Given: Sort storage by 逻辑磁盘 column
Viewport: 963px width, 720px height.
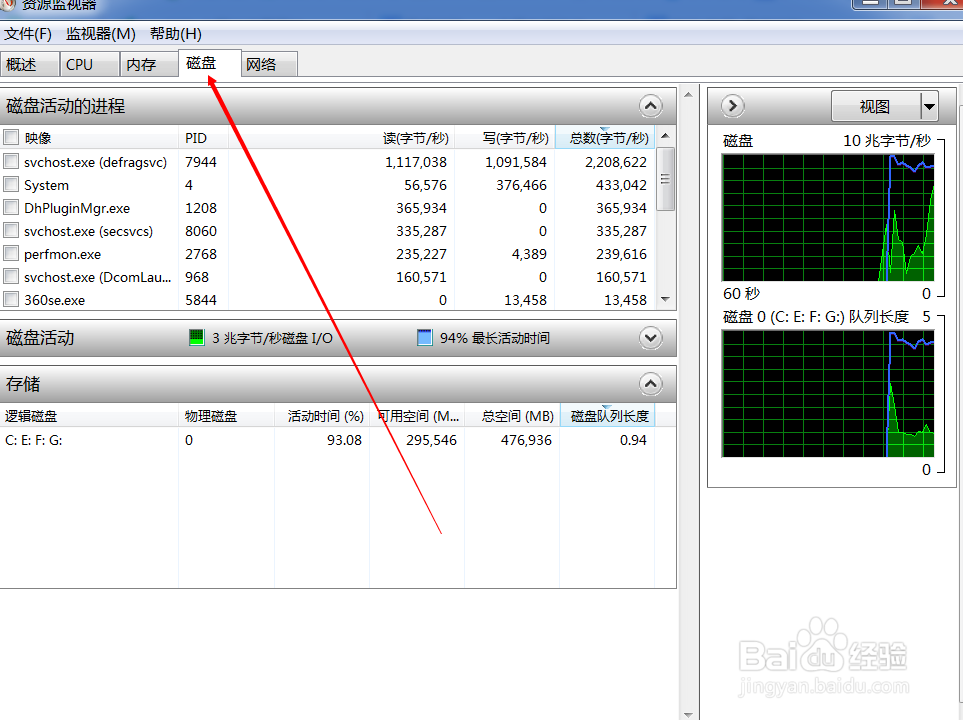Looking at the screenshot, I should [x=89, y=416].
